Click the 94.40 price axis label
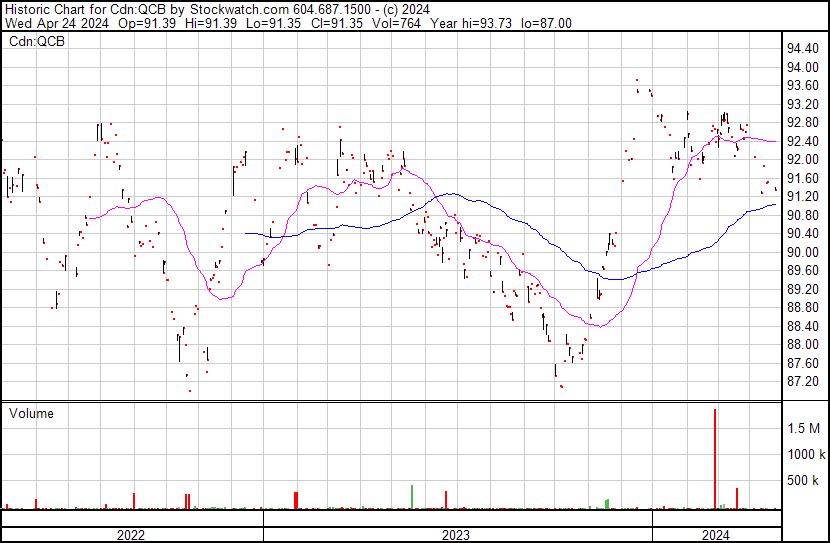 (x=802, y=49)
